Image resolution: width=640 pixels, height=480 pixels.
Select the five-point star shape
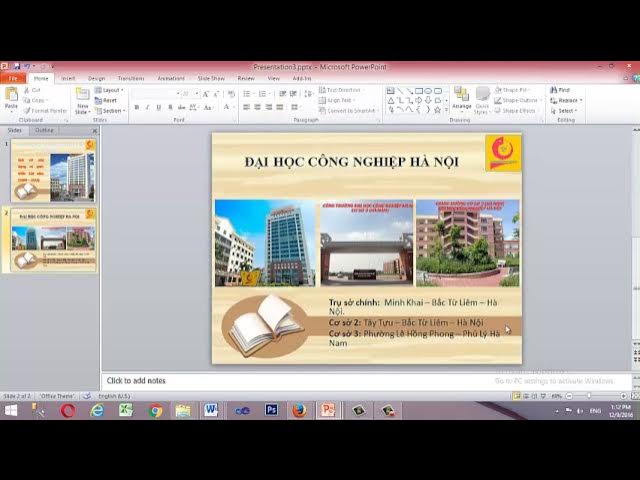click(x=438, y=110)
